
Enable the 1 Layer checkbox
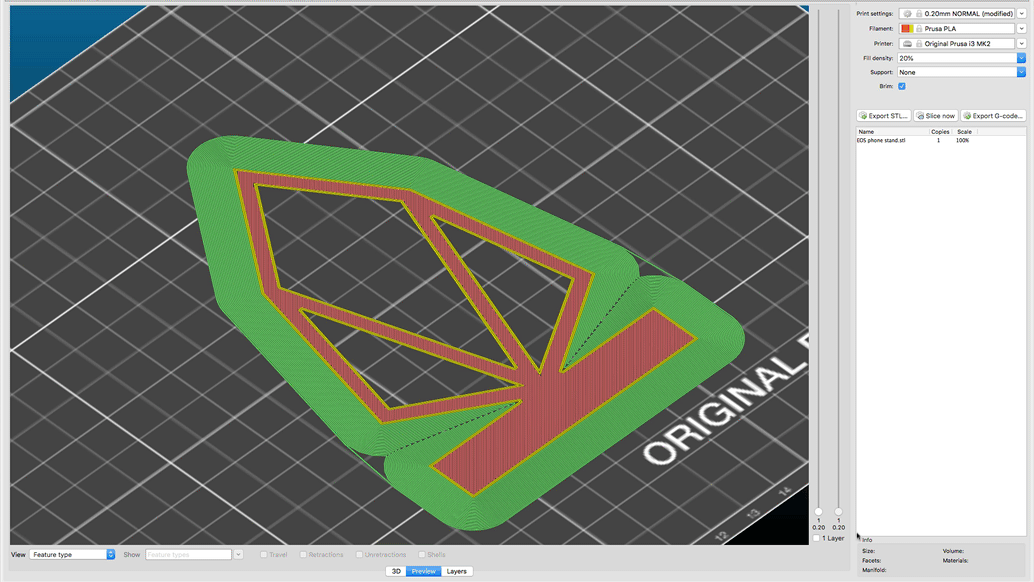point(816,538)
